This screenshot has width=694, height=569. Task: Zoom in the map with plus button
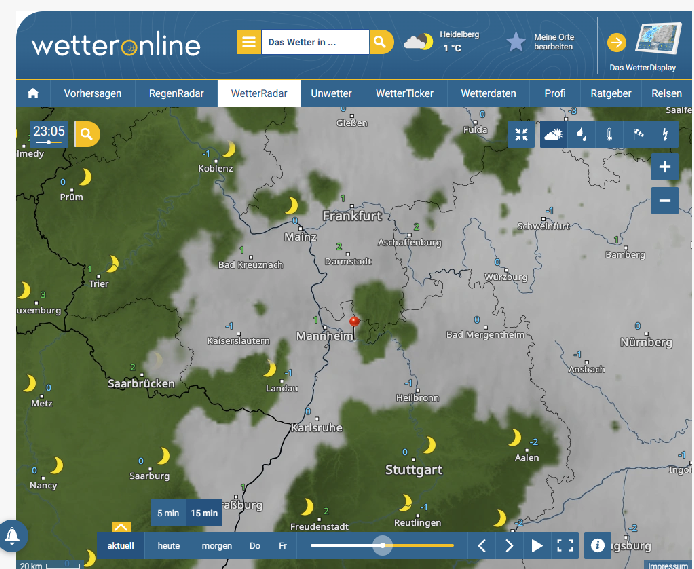pyautogui.click(x=665, y=167)
